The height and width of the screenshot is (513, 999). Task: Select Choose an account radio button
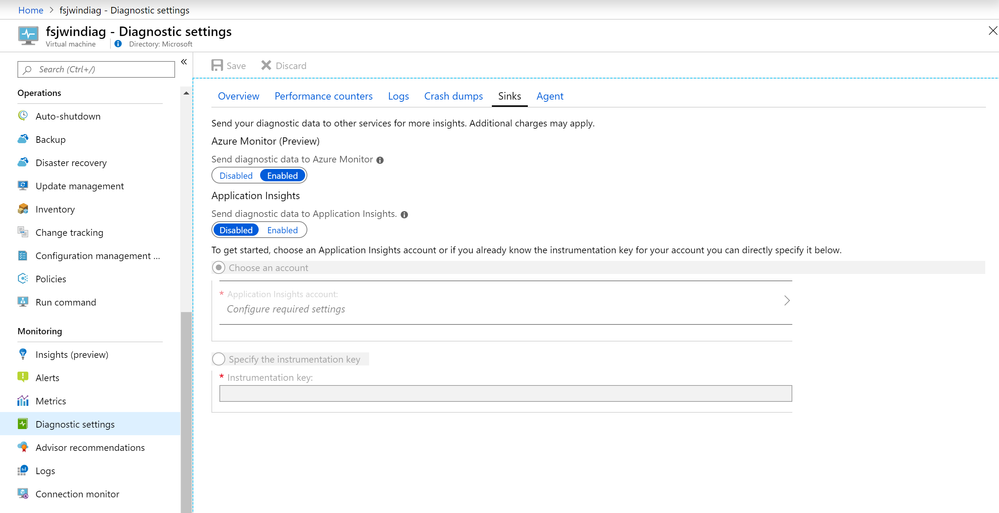(x=219, y=268)
